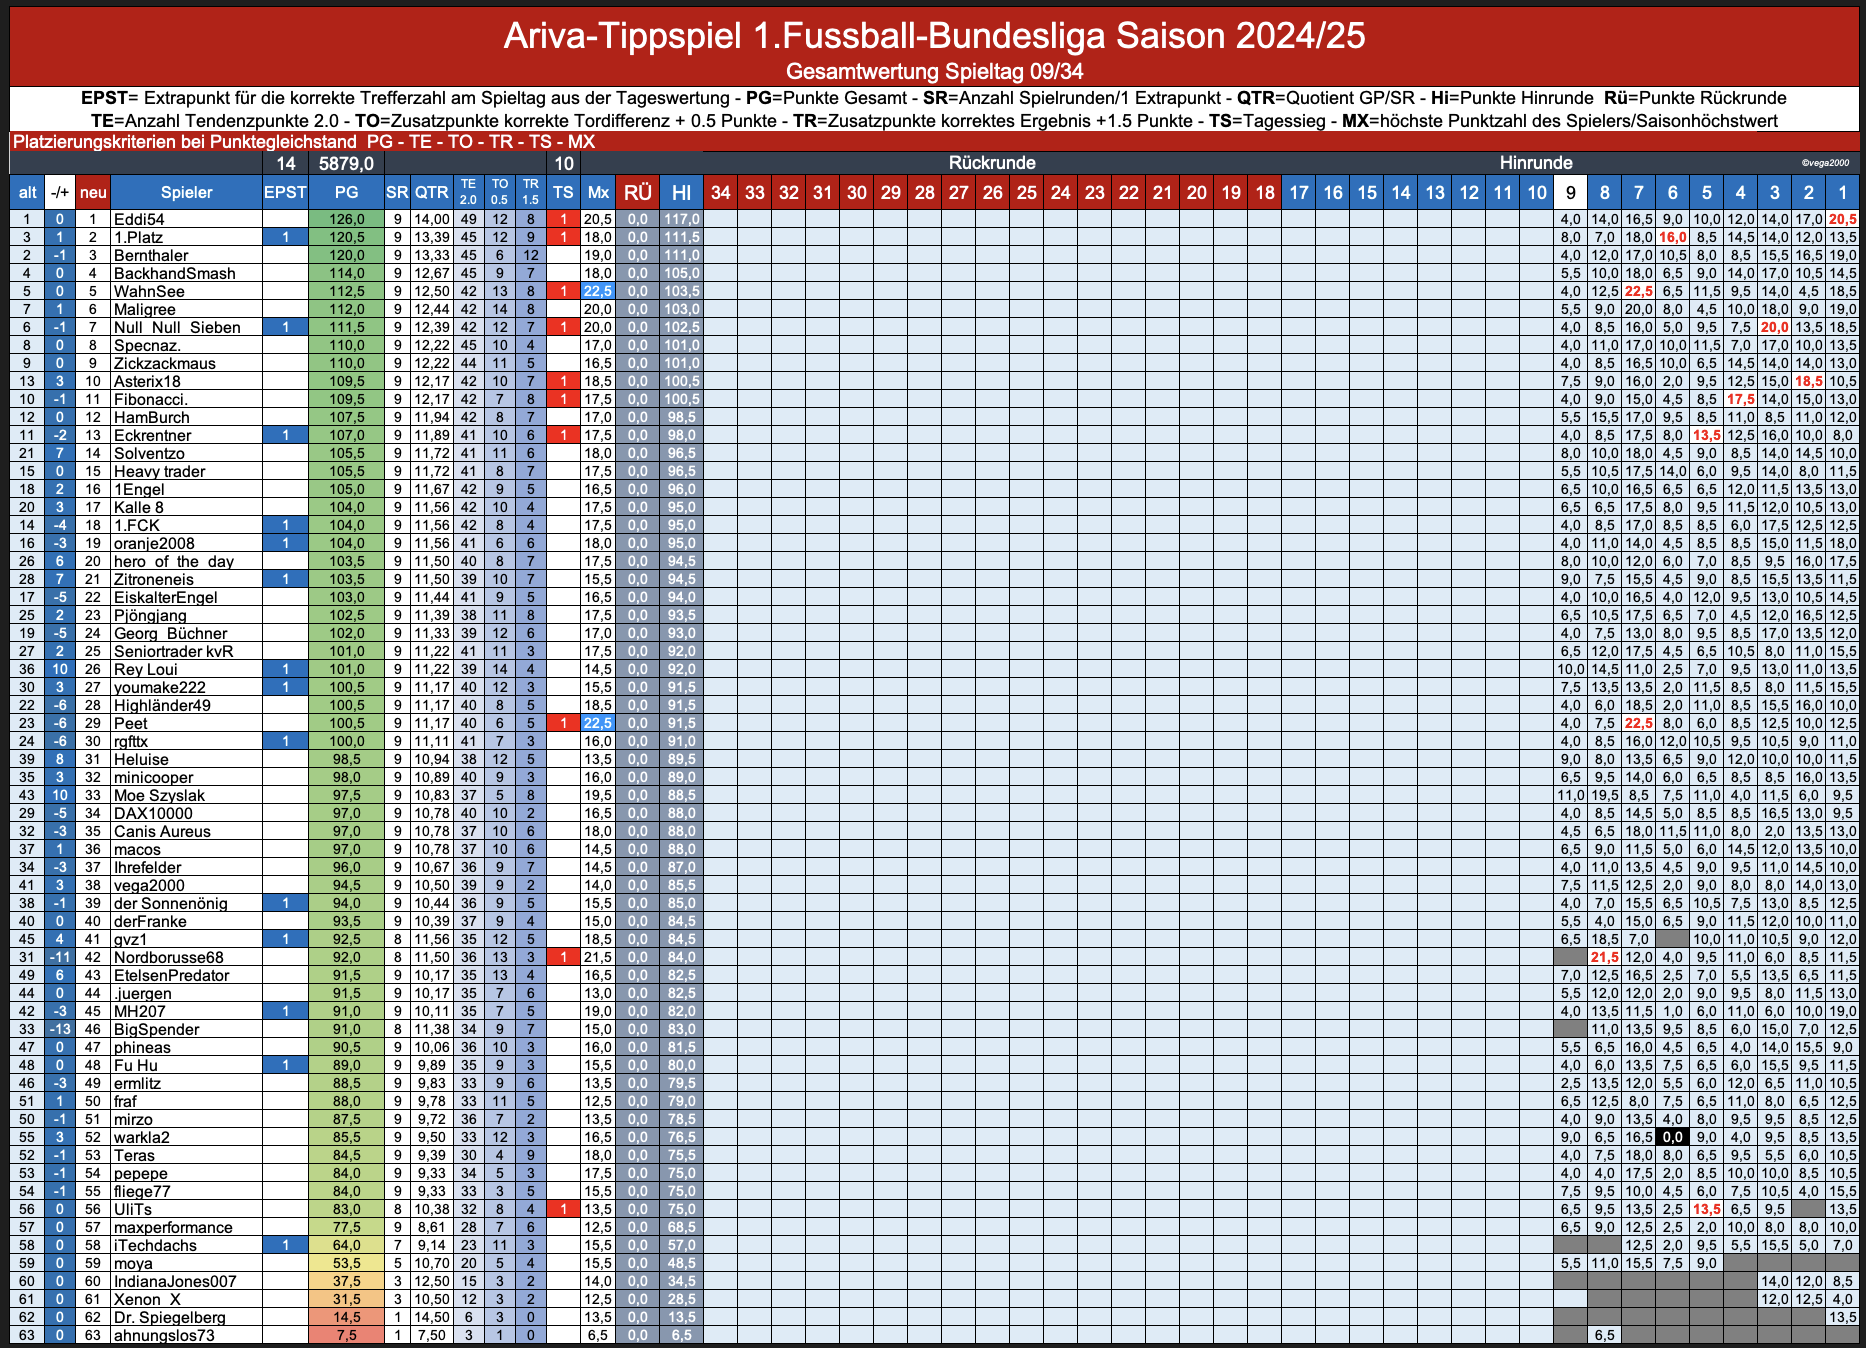Screen dimensions: 1866x1348
Task: Select the QTR column header
Action: coord(432,192)
